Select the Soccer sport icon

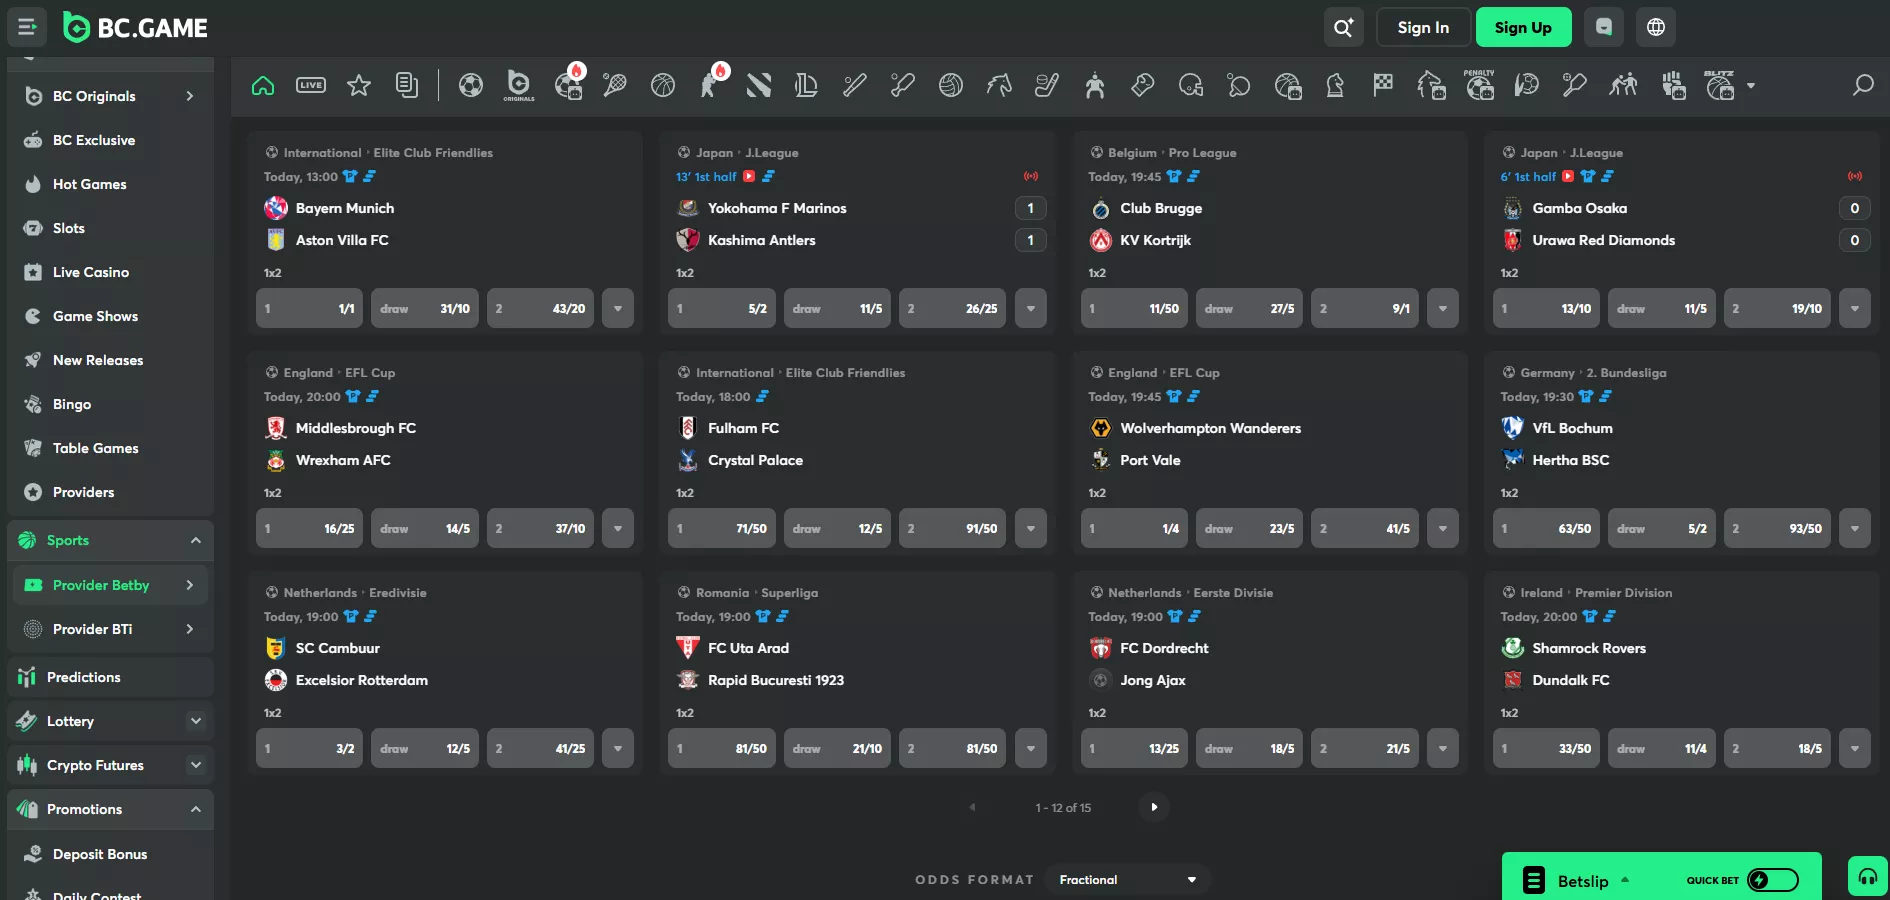(471, 86)
